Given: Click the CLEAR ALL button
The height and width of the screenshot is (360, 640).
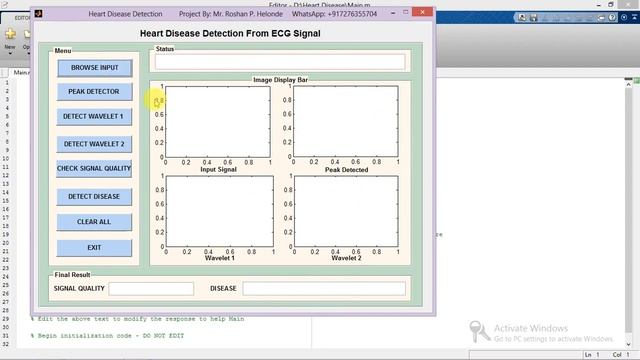Looking at the screenshot, I should pos(94,222).
